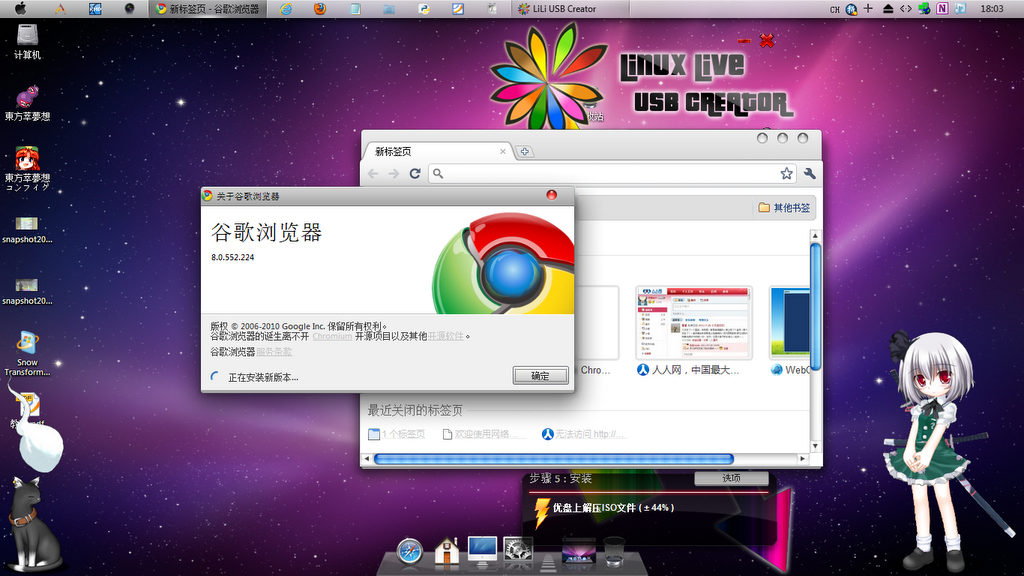The width and height of the screenshot is (1024, 576).
Task: Open the 人人网 most-visited thumbnail
Action: tap(694, 323)
